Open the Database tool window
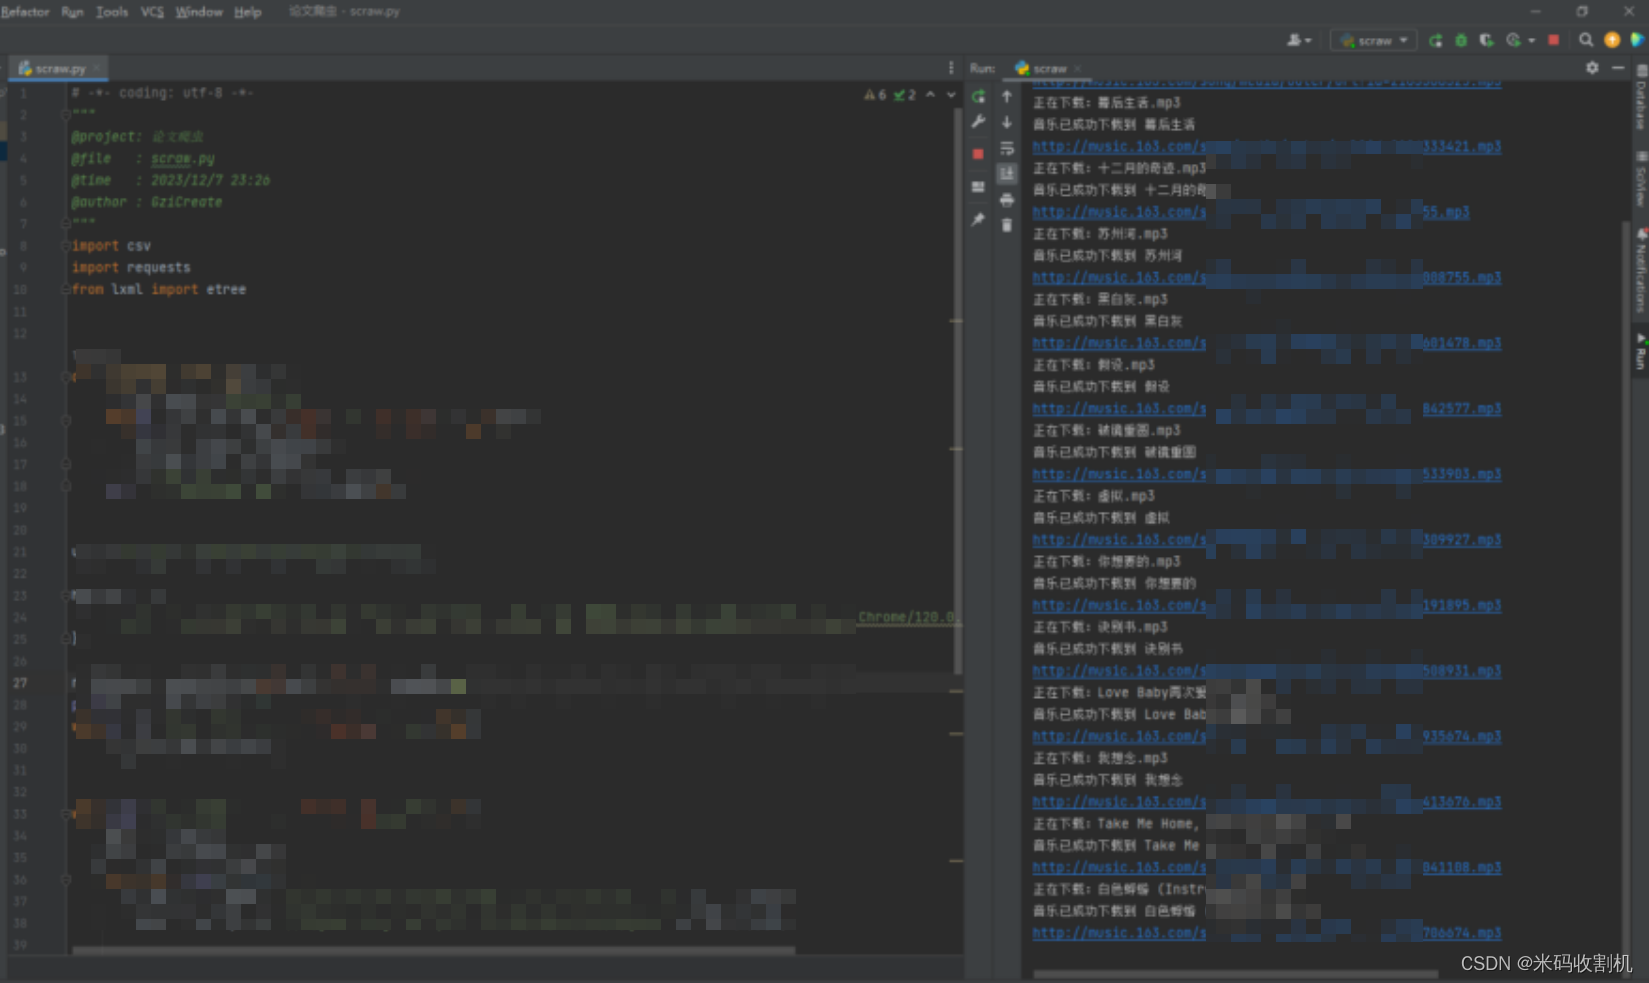Screen dimensions: 1649x983 (x=1641, y=99)
